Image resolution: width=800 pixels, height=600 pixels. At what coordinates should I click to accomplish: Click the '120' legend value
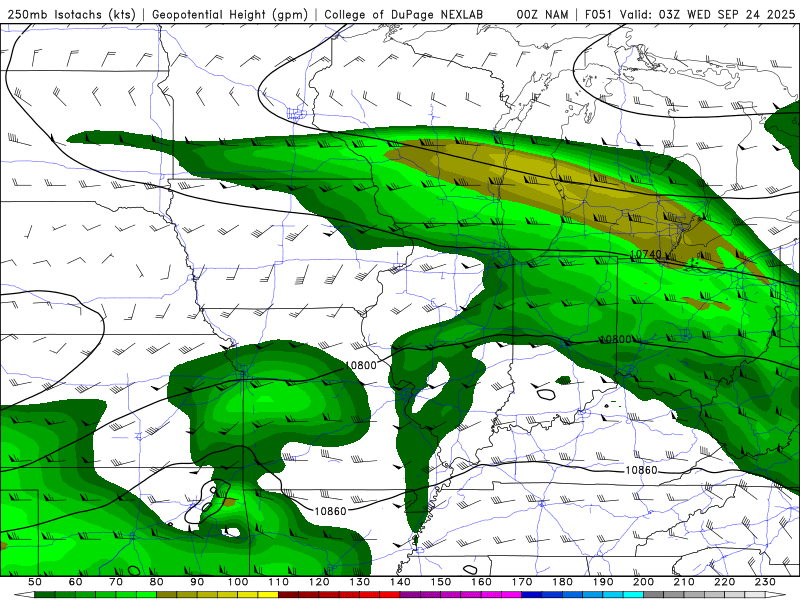[x=319, y=582]
